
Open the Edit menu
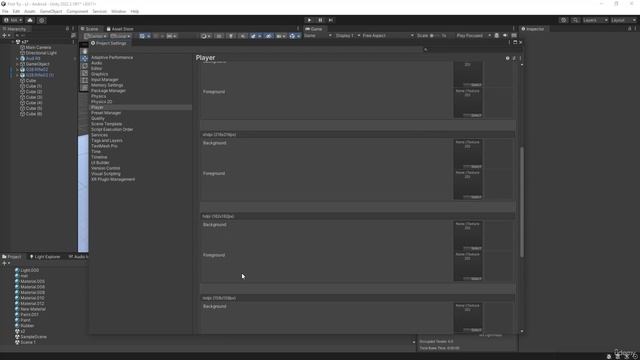pos(16,11)
